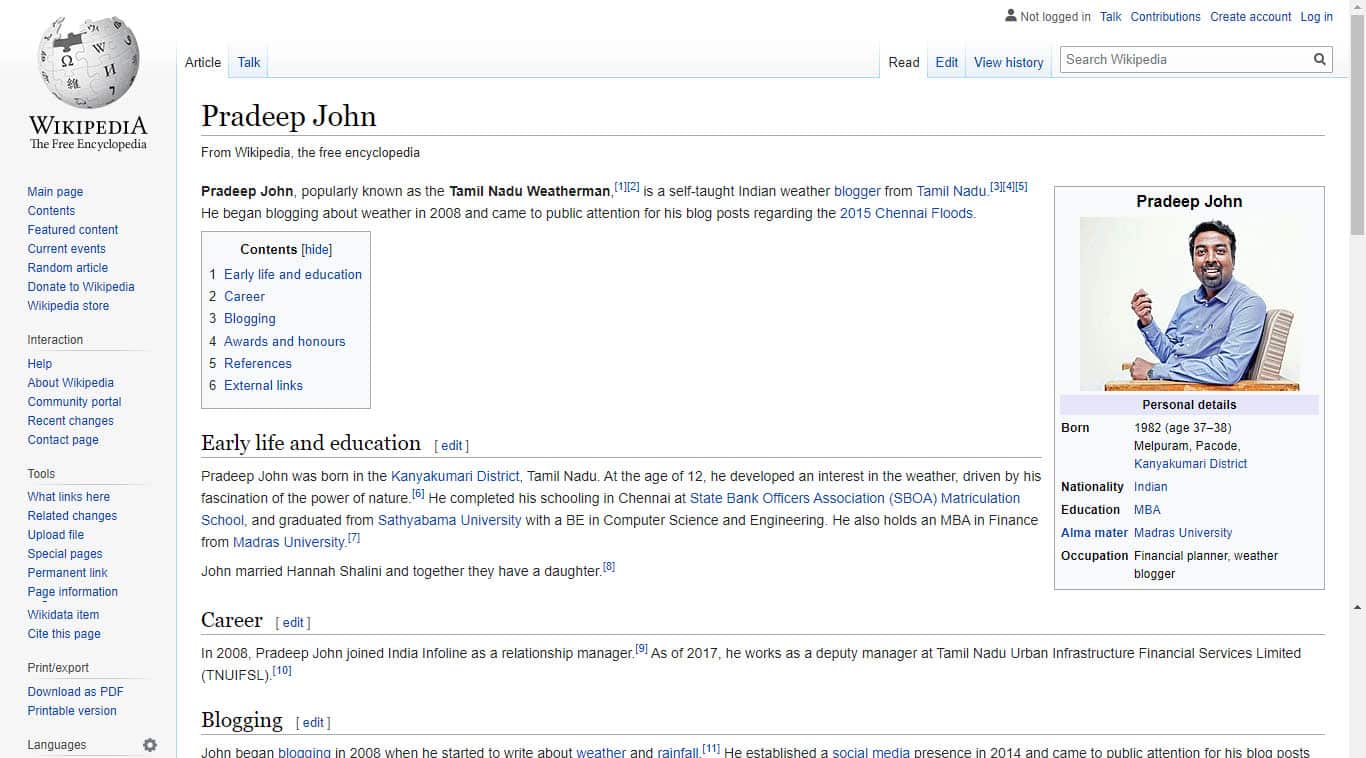The width and height of the screenshot is (1366, 758).
Task: Open Special pages link
Action: tap(65, 554)
